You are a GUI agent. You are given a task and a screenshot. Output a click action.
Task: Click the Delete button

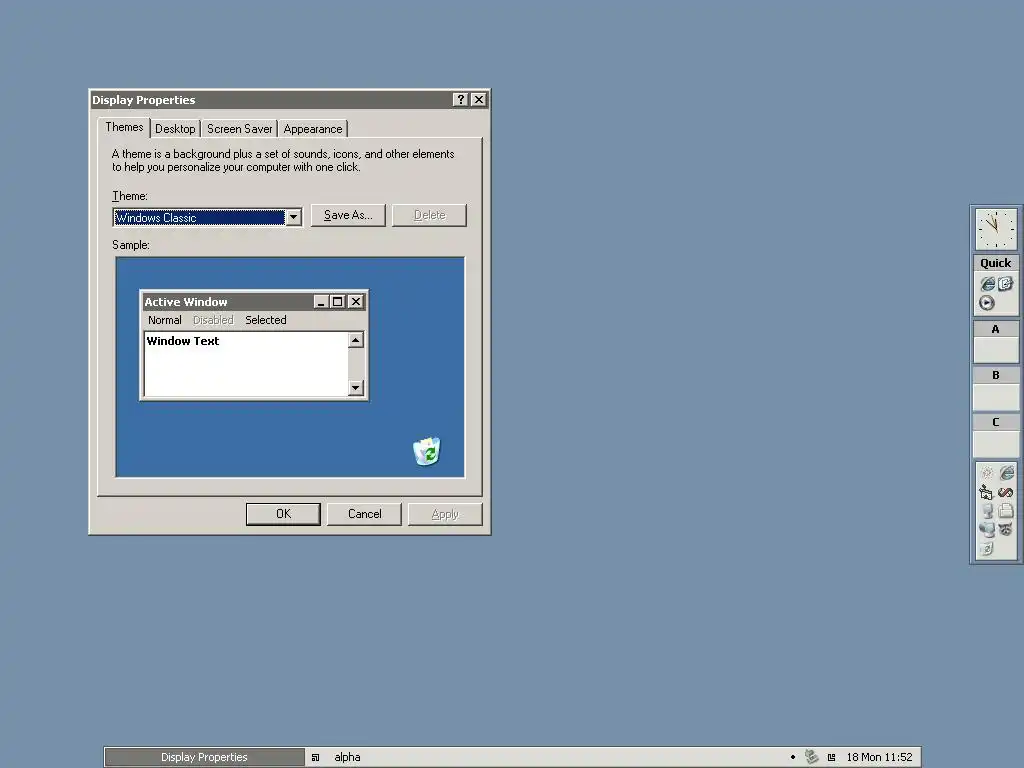[x=429, y=216]
